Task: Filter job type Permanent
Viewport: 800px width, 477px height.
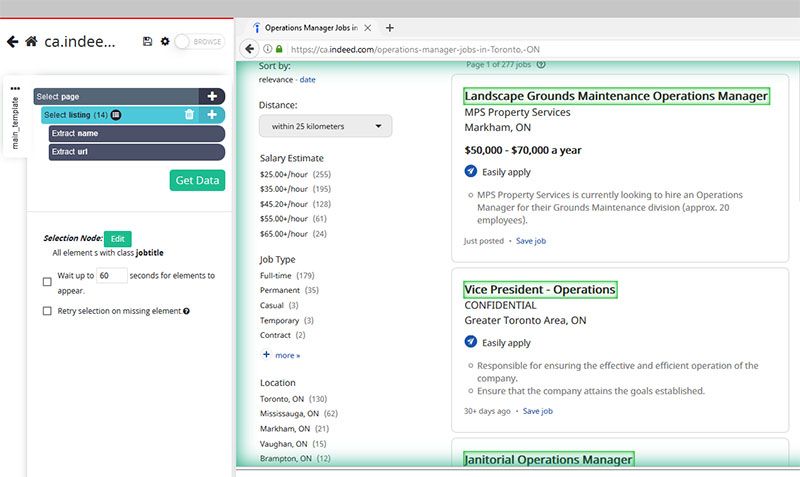Action: [x=280, y=290]
